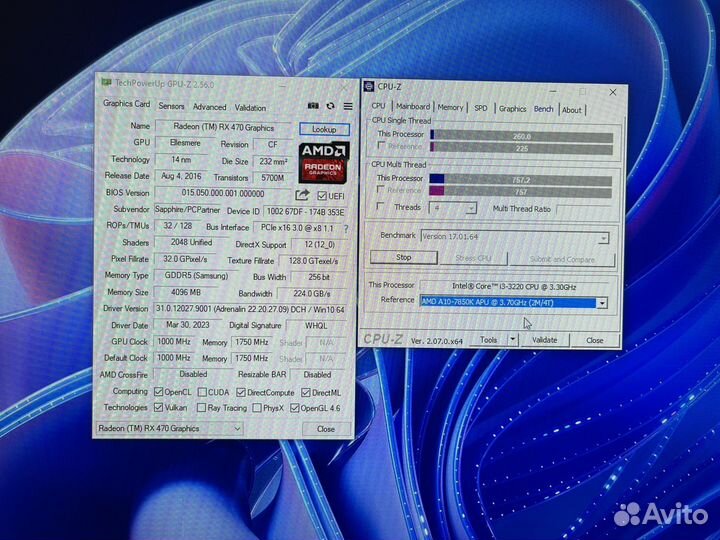Click the bus interface question mark icon

(346, 229)
